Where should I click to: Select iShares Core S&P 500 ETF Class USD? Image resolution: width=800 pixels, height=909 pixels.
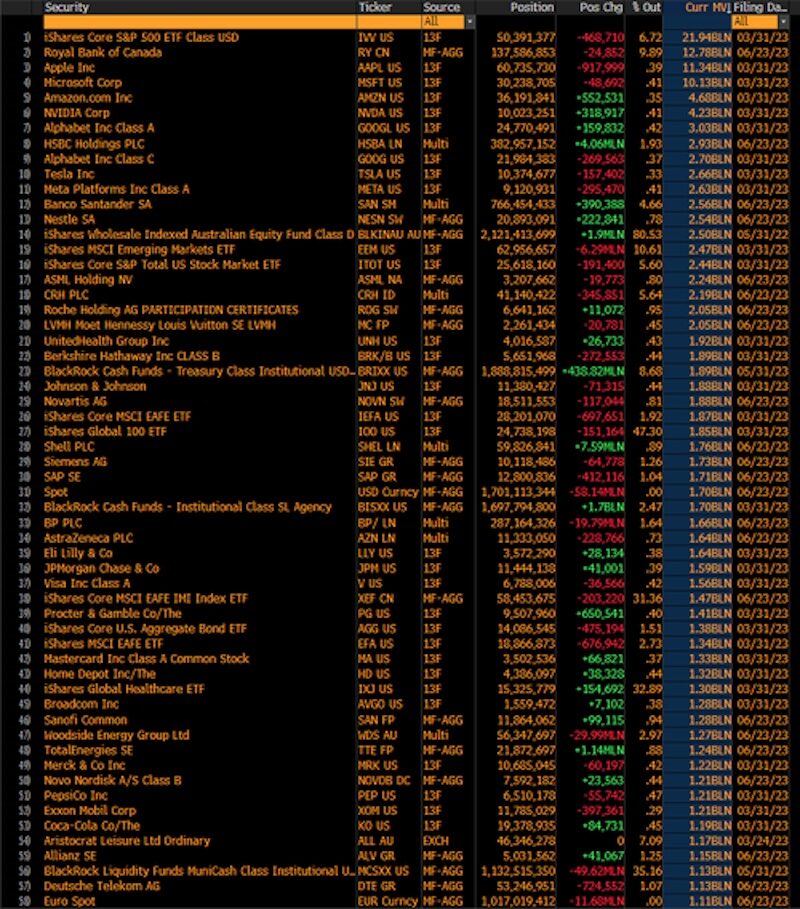click(x=141, y=37)
